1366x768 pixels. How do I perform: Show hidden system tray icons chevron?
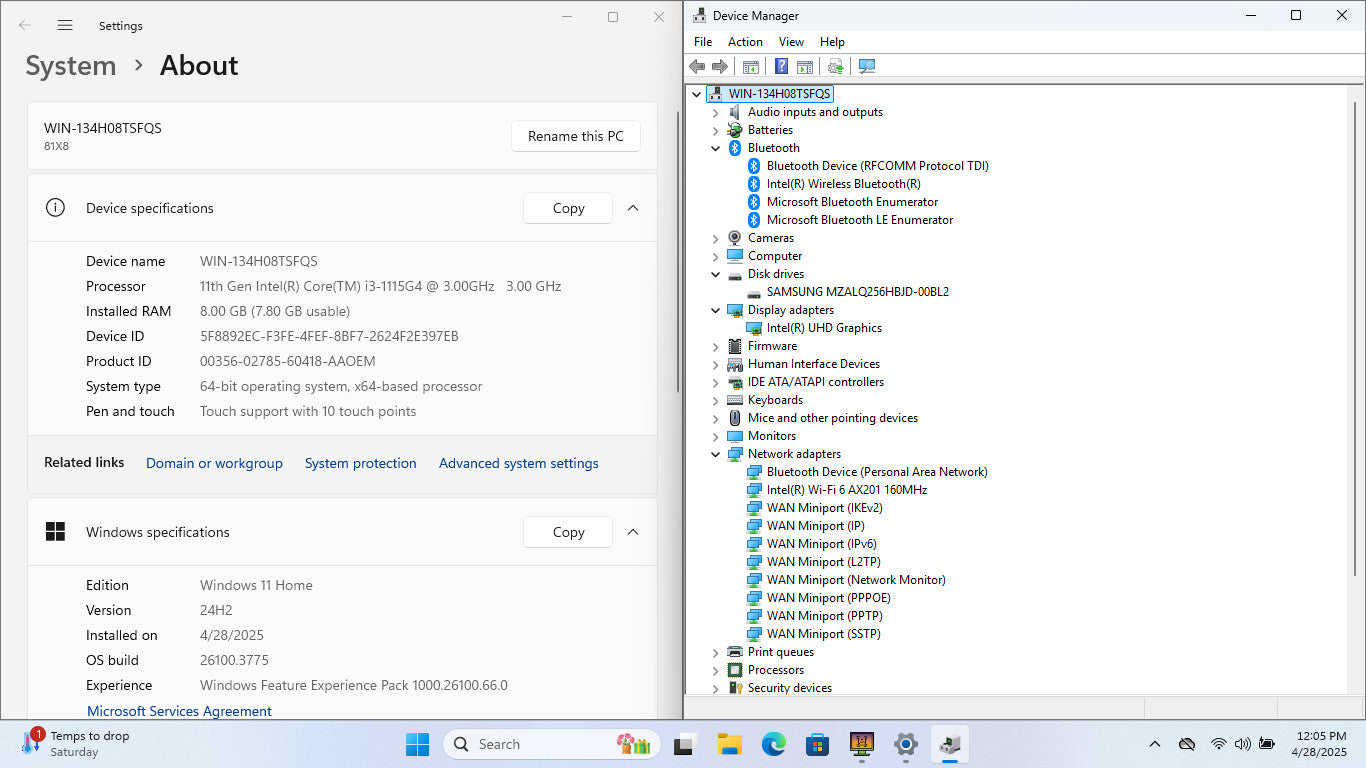(x=1155, y=744)
